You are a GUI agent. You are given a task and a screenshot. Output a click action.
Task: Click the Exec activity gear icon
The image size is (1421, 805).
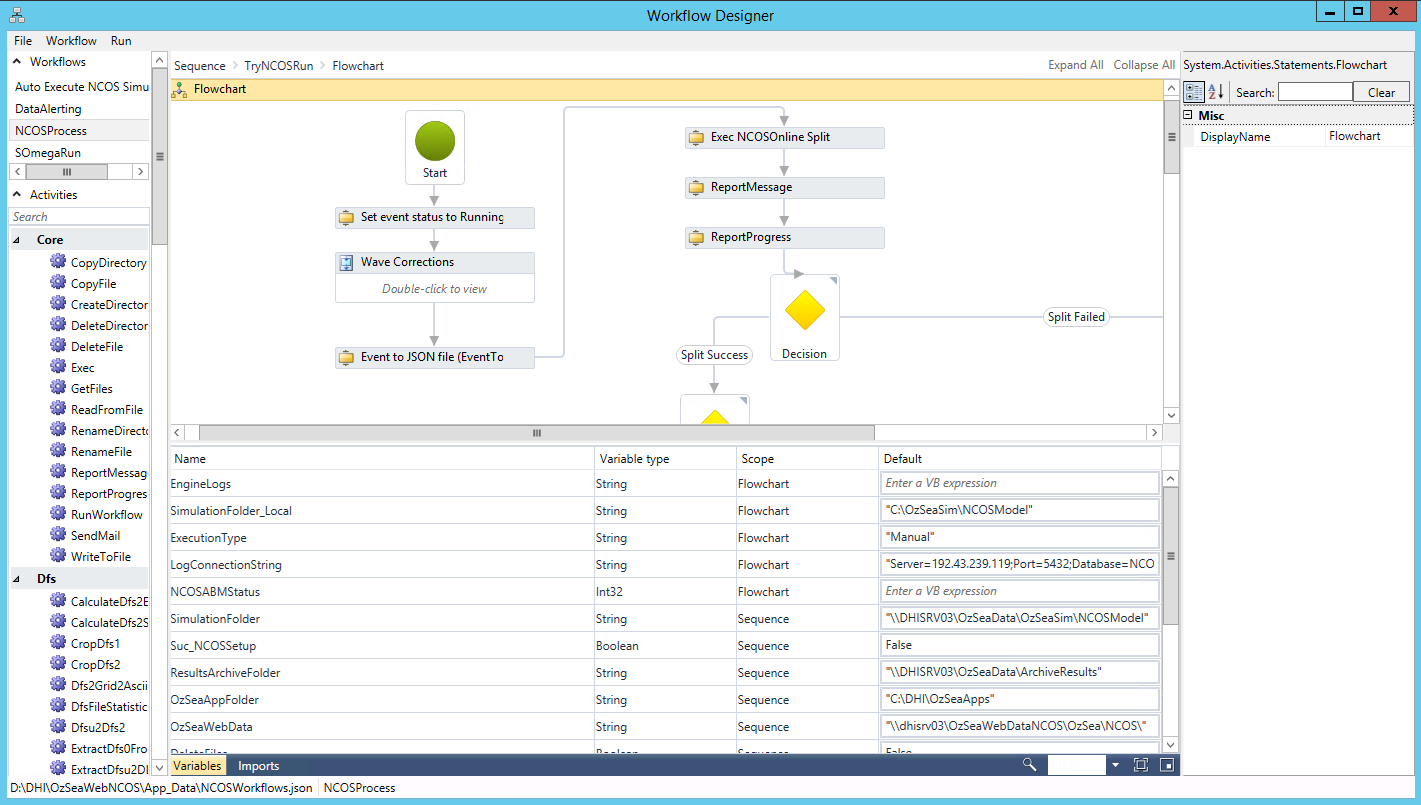(58, 367)
